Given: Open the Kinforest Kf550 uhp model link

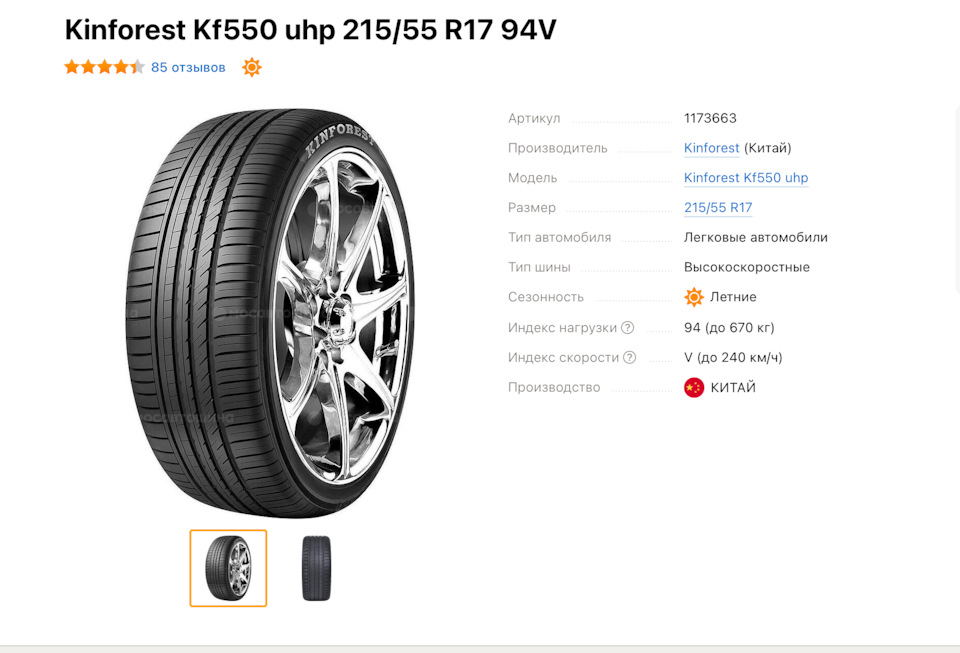Looking at the screenshot, I should tap(746, 177).
